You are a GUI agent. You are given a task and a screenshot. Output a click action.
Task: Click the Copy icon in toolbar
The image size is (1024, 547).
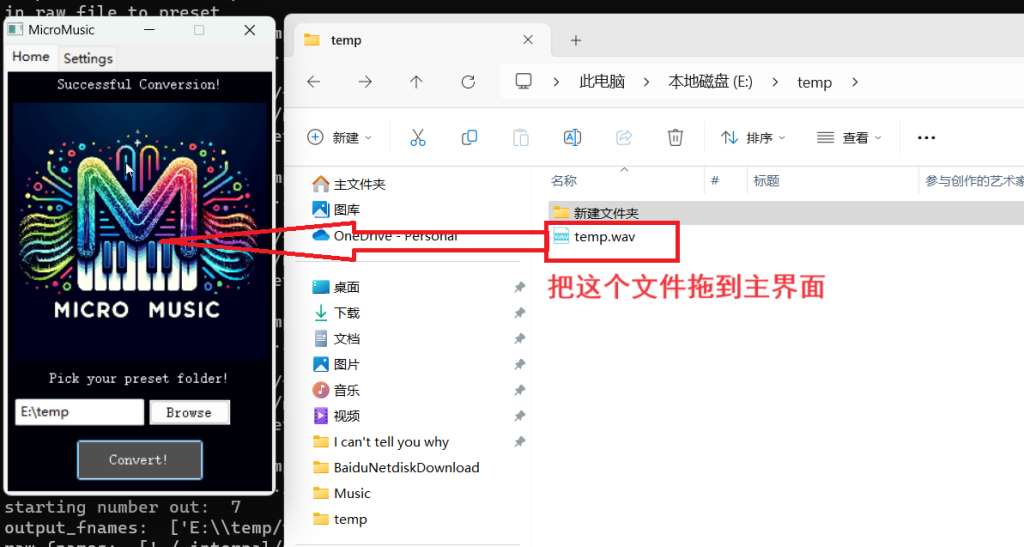(x=470, y=138)
